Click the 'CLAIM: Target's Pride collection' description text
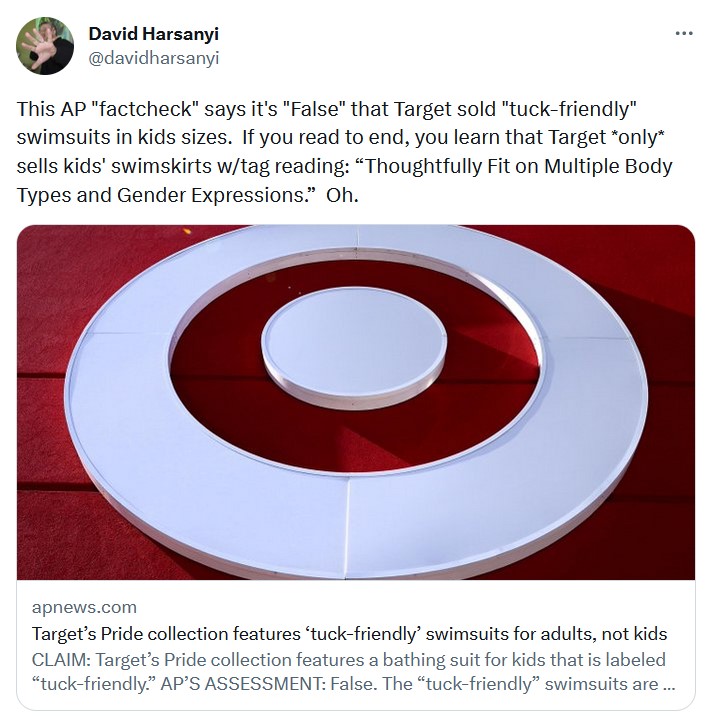711x721 pixels. click(x=353, y=672)
